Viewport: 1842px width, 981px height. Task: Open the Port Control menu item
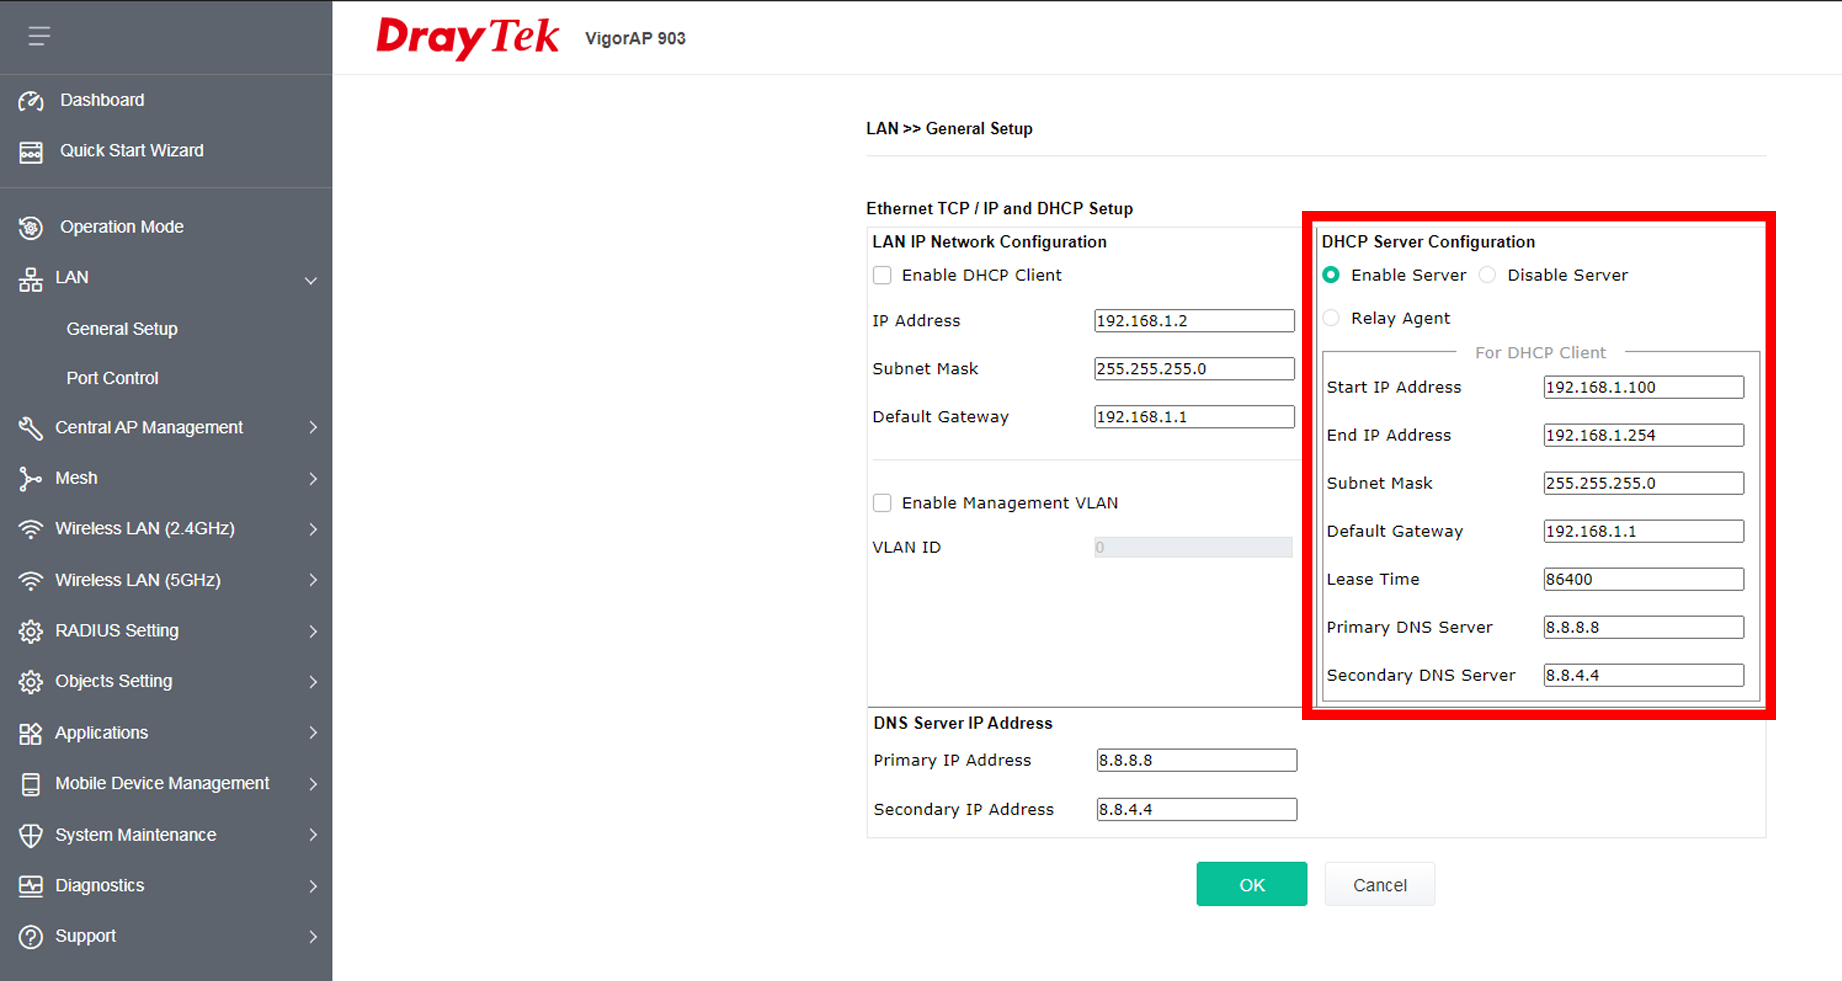pos(112,378)
